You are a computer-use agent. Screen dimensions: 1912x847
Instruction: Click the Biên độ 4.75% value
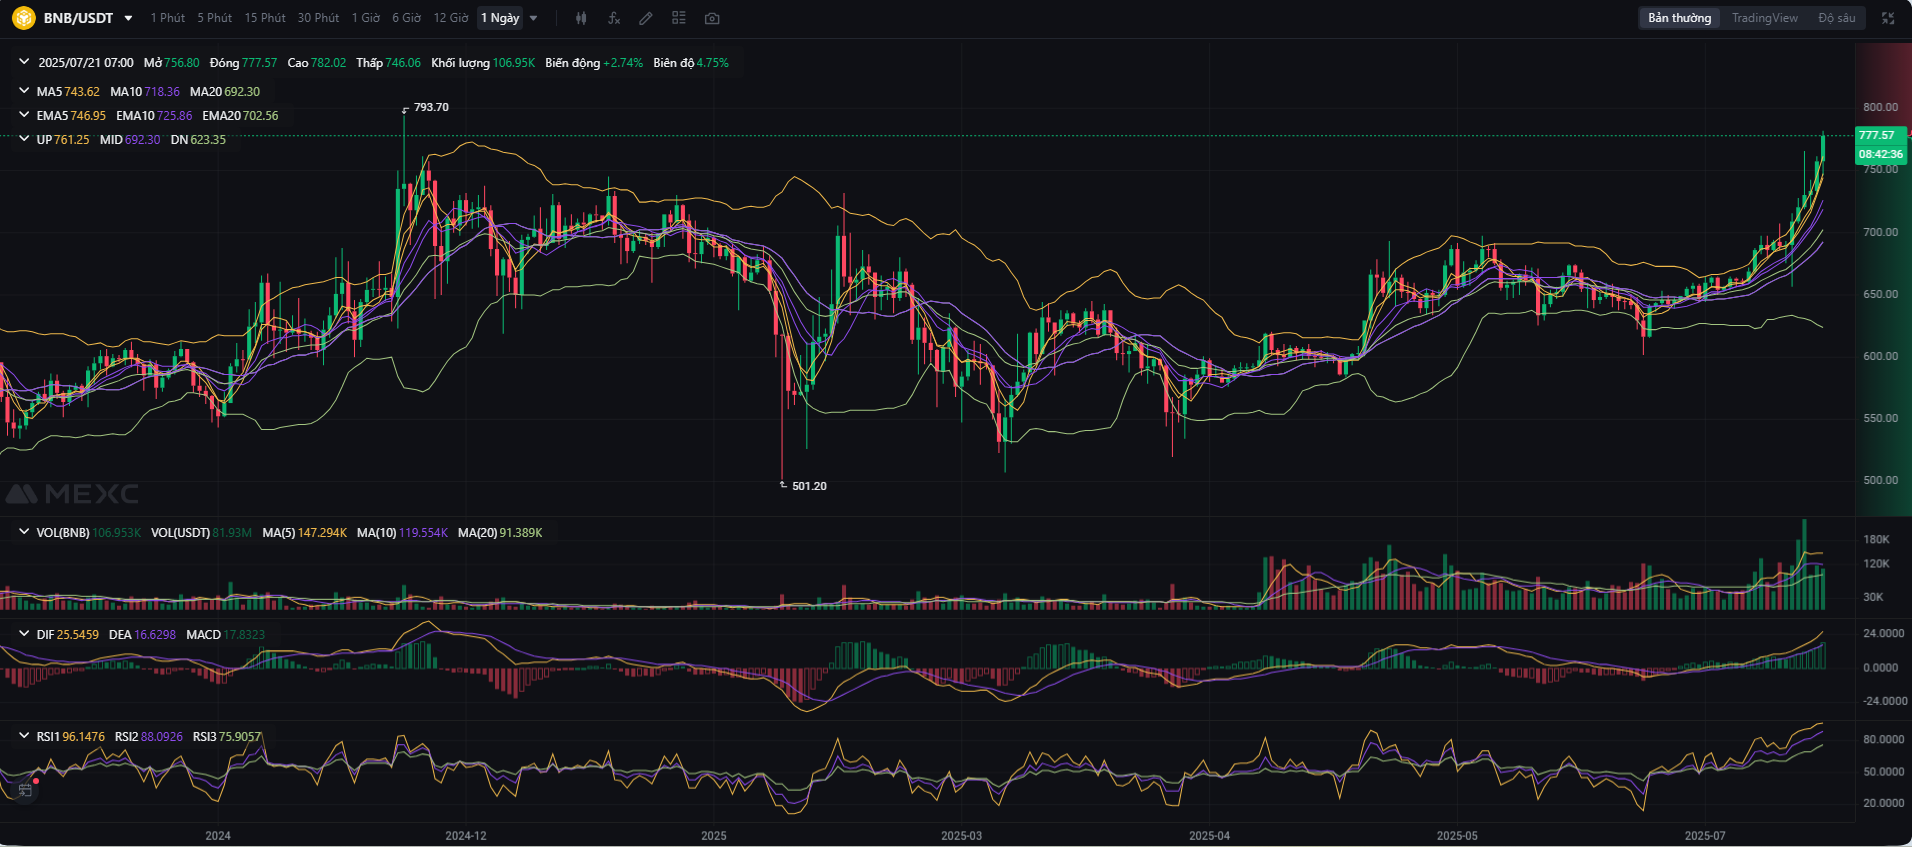click(x=691, y=62)
